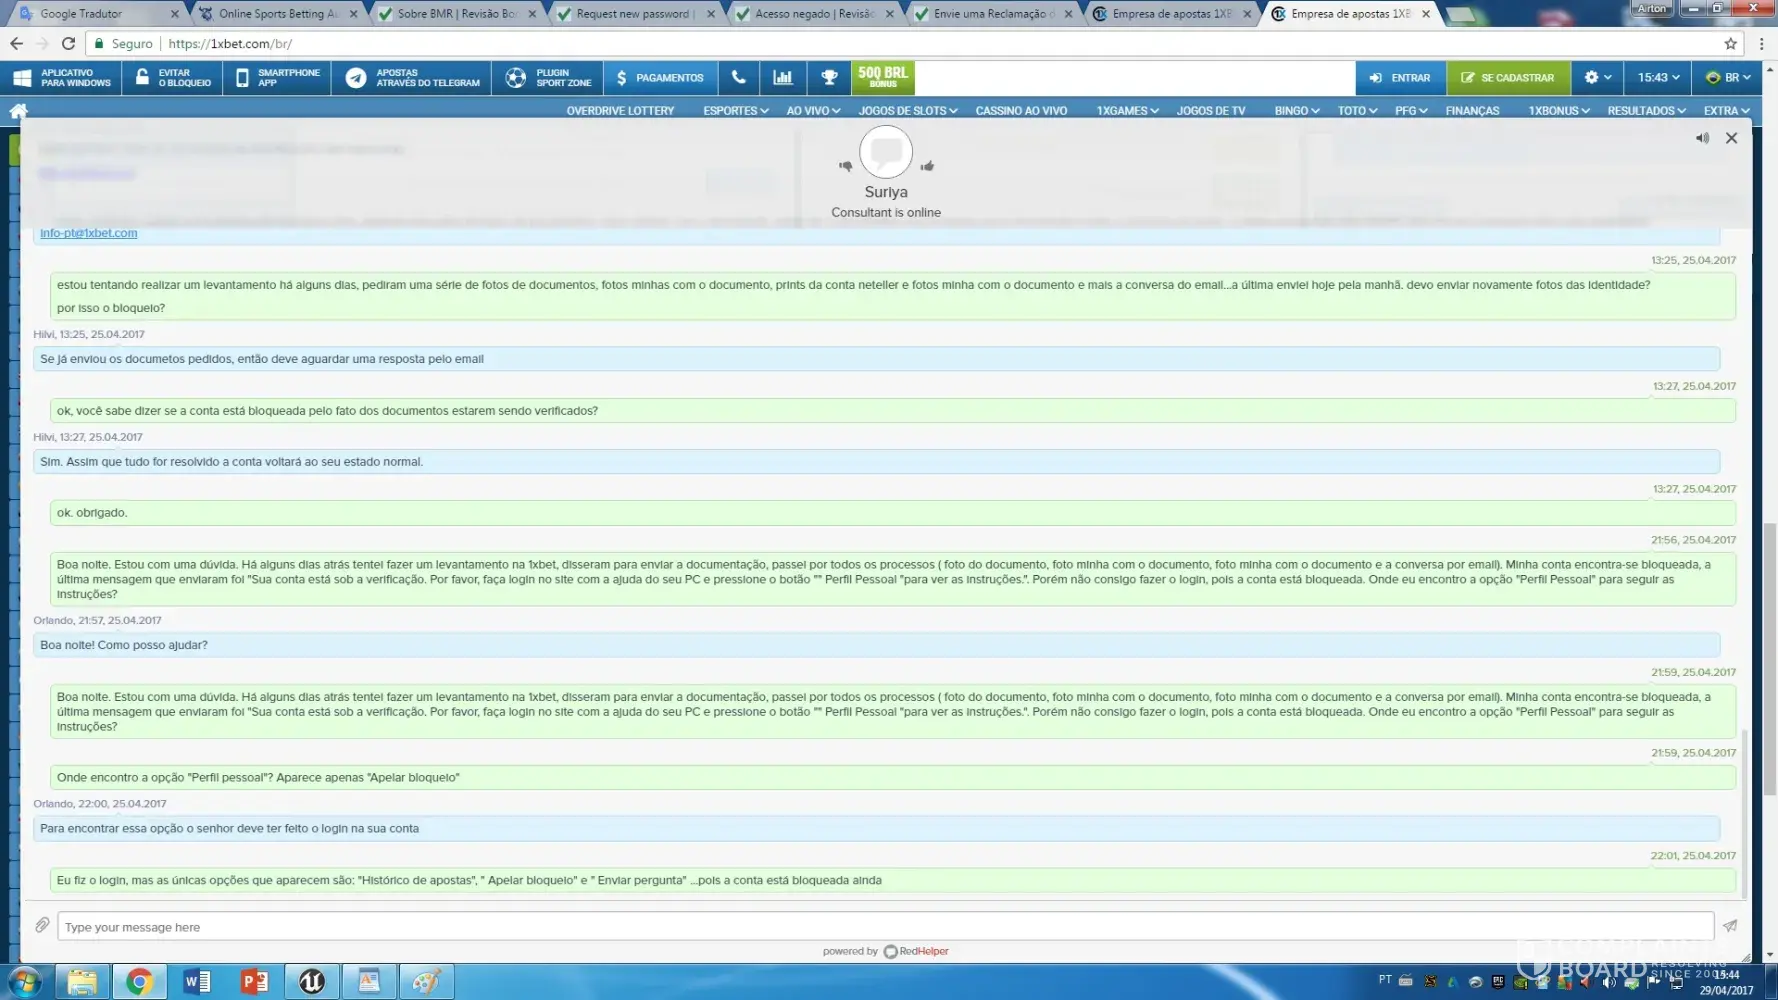Switch to Sobre BMR tab
1778x1000 pixels.
pos(456,14)
